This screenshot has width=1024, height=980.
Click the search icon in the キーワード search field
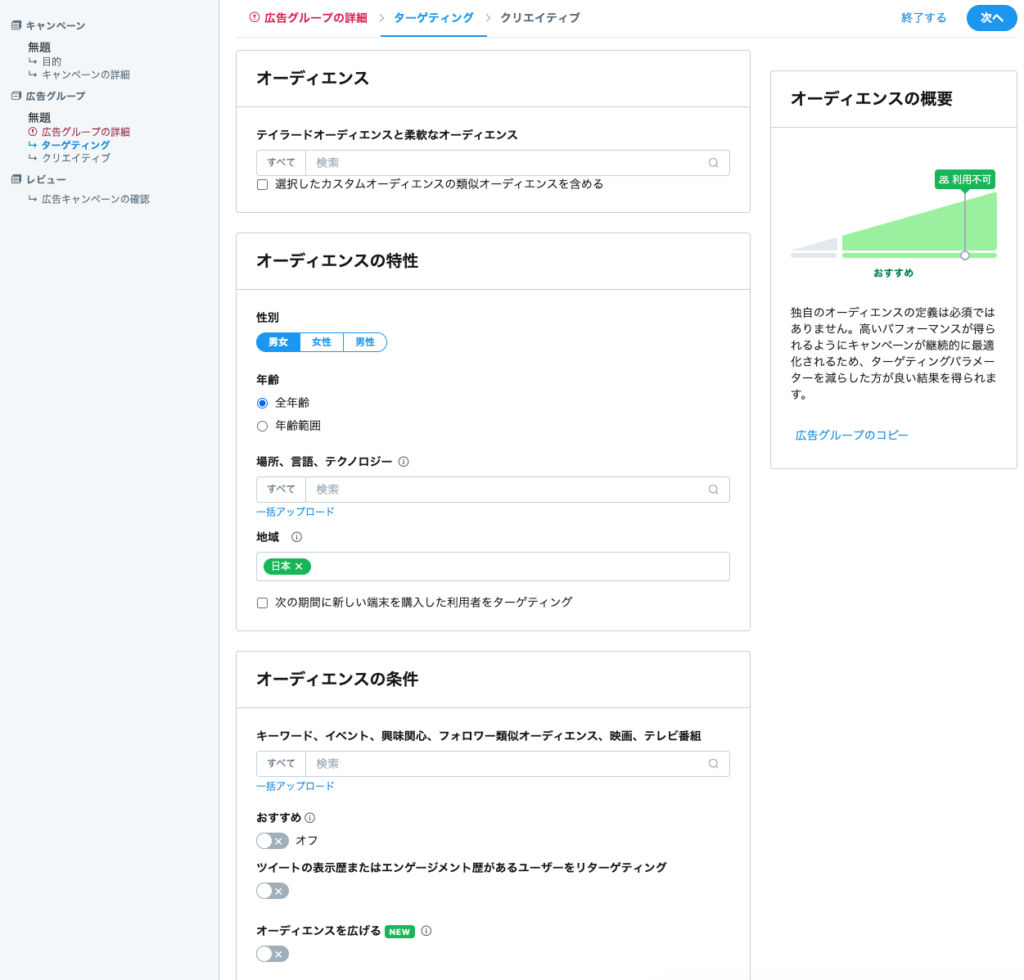713,764
